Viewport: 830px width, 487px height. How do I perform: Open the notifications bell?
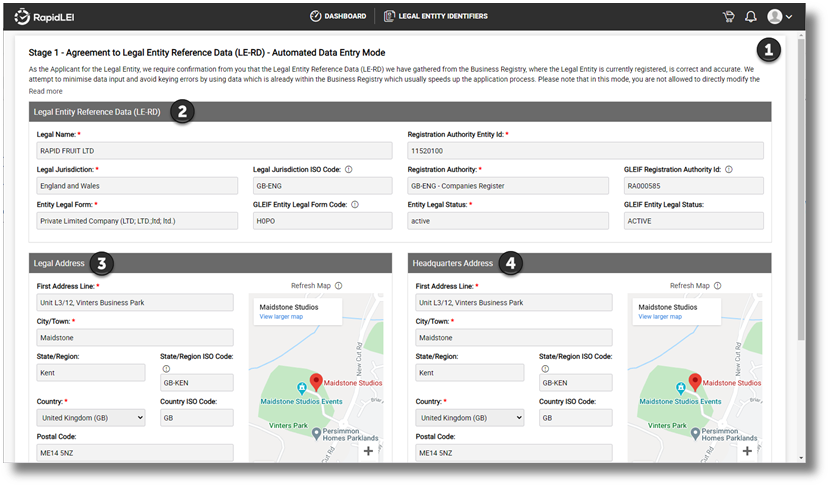click(x=750, y=16)
